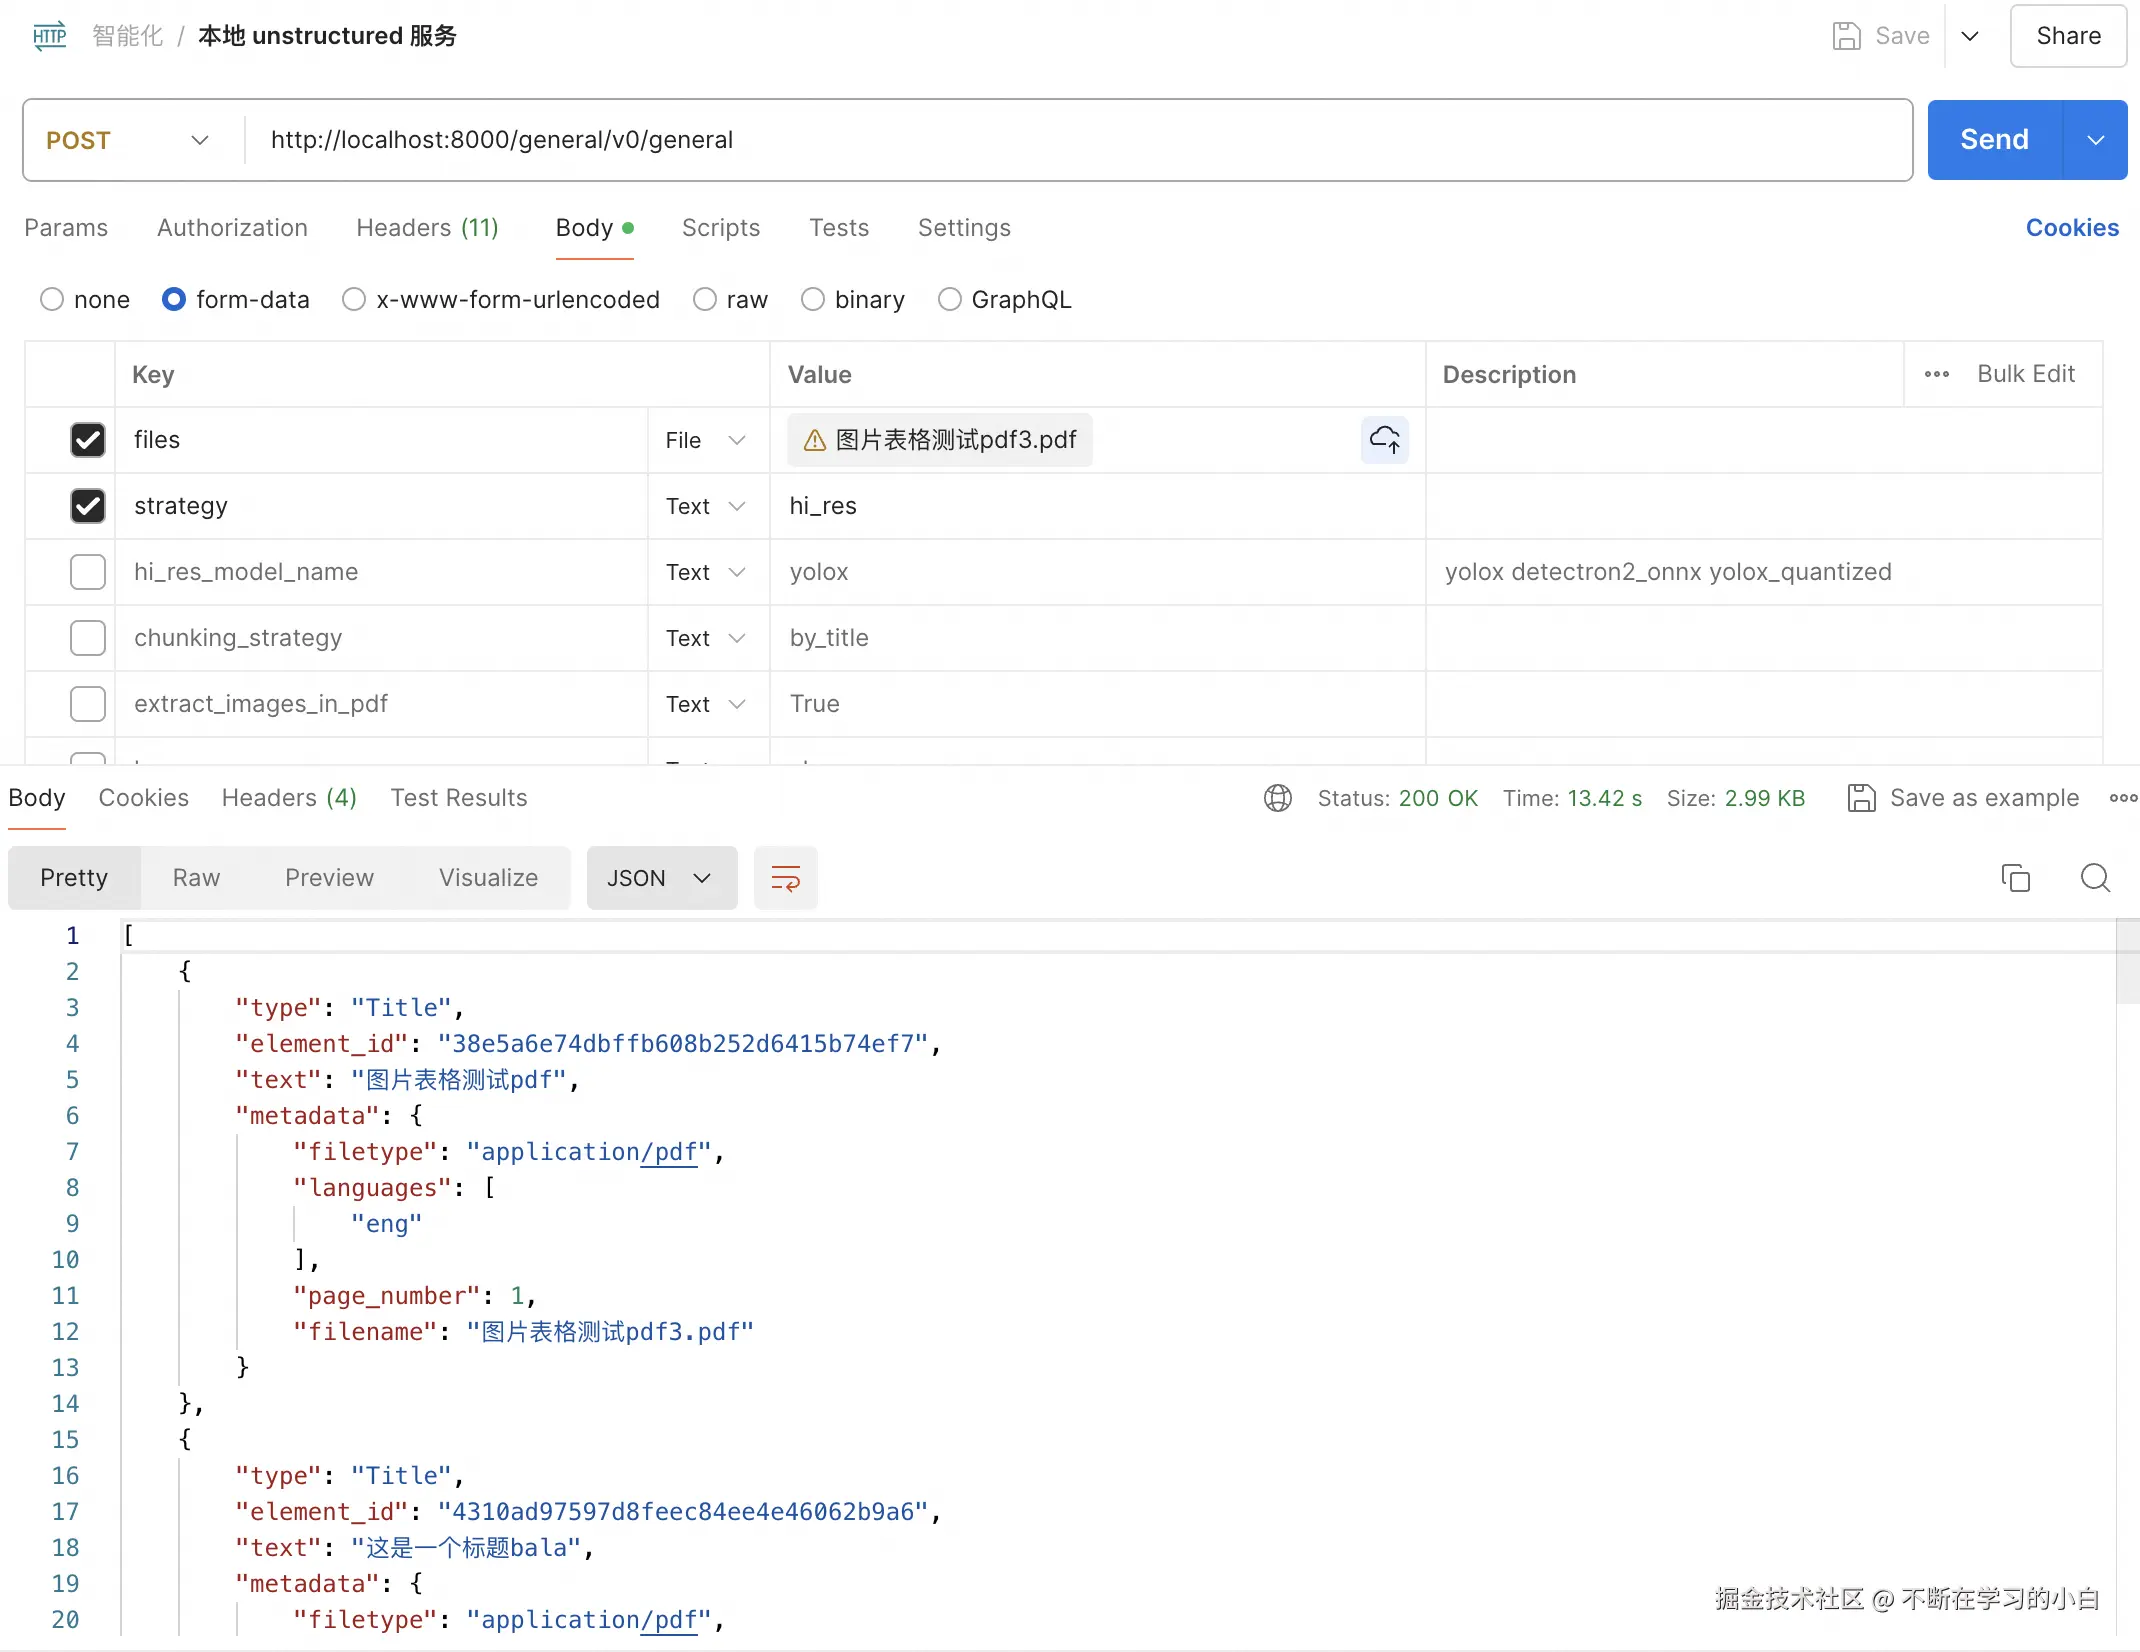Enable the hi_res_model_name row checkbox
This screenshot has width=2140, height=1652.
pos(88,572)
